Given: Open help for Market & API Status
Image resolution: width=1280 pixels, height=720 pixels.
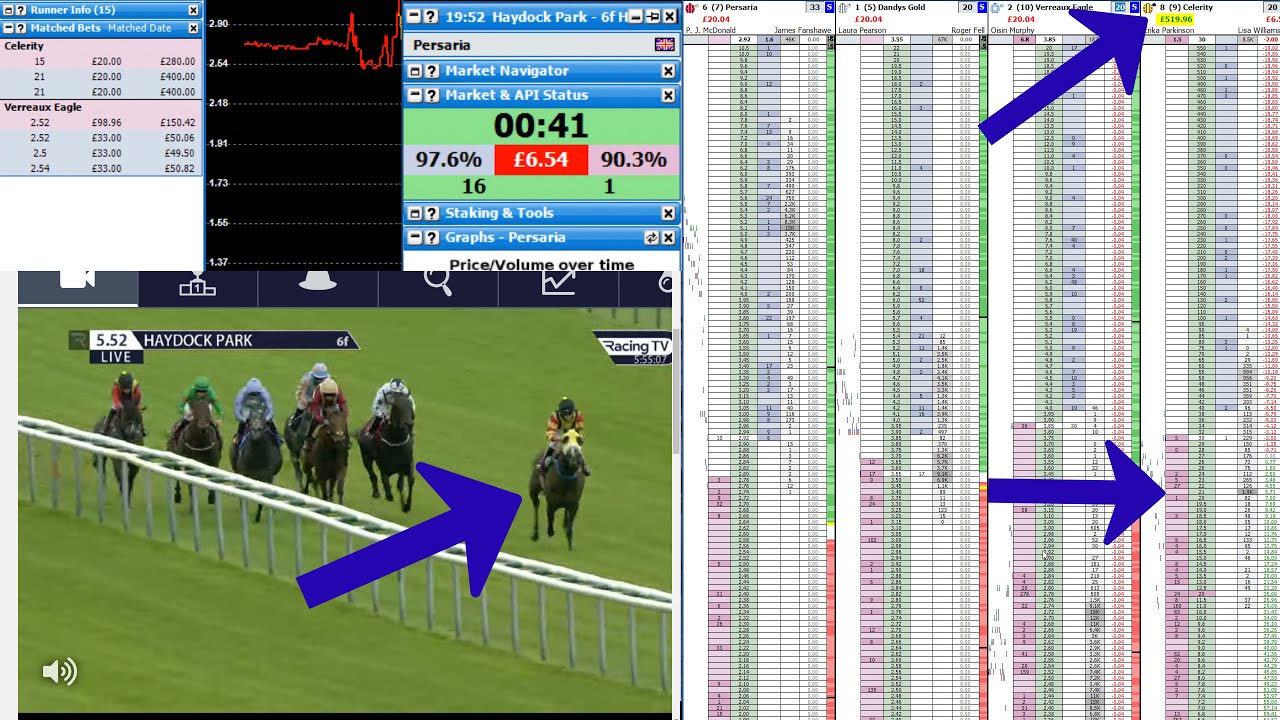Looking at the screenshot, I should 432,96.
